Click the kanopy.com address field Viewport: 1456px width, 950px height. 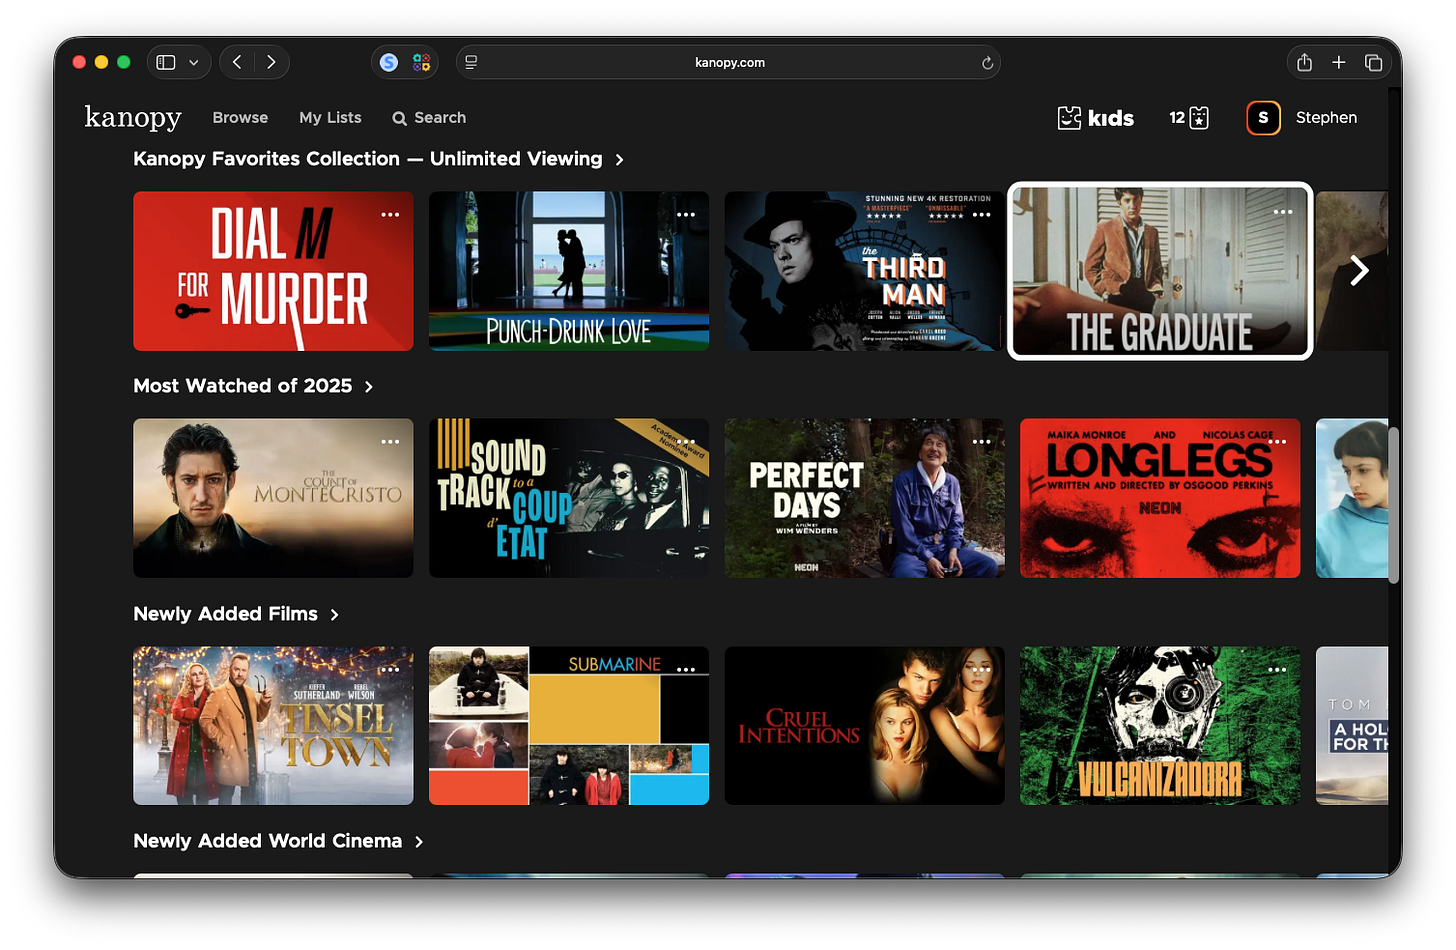(728, 62)
